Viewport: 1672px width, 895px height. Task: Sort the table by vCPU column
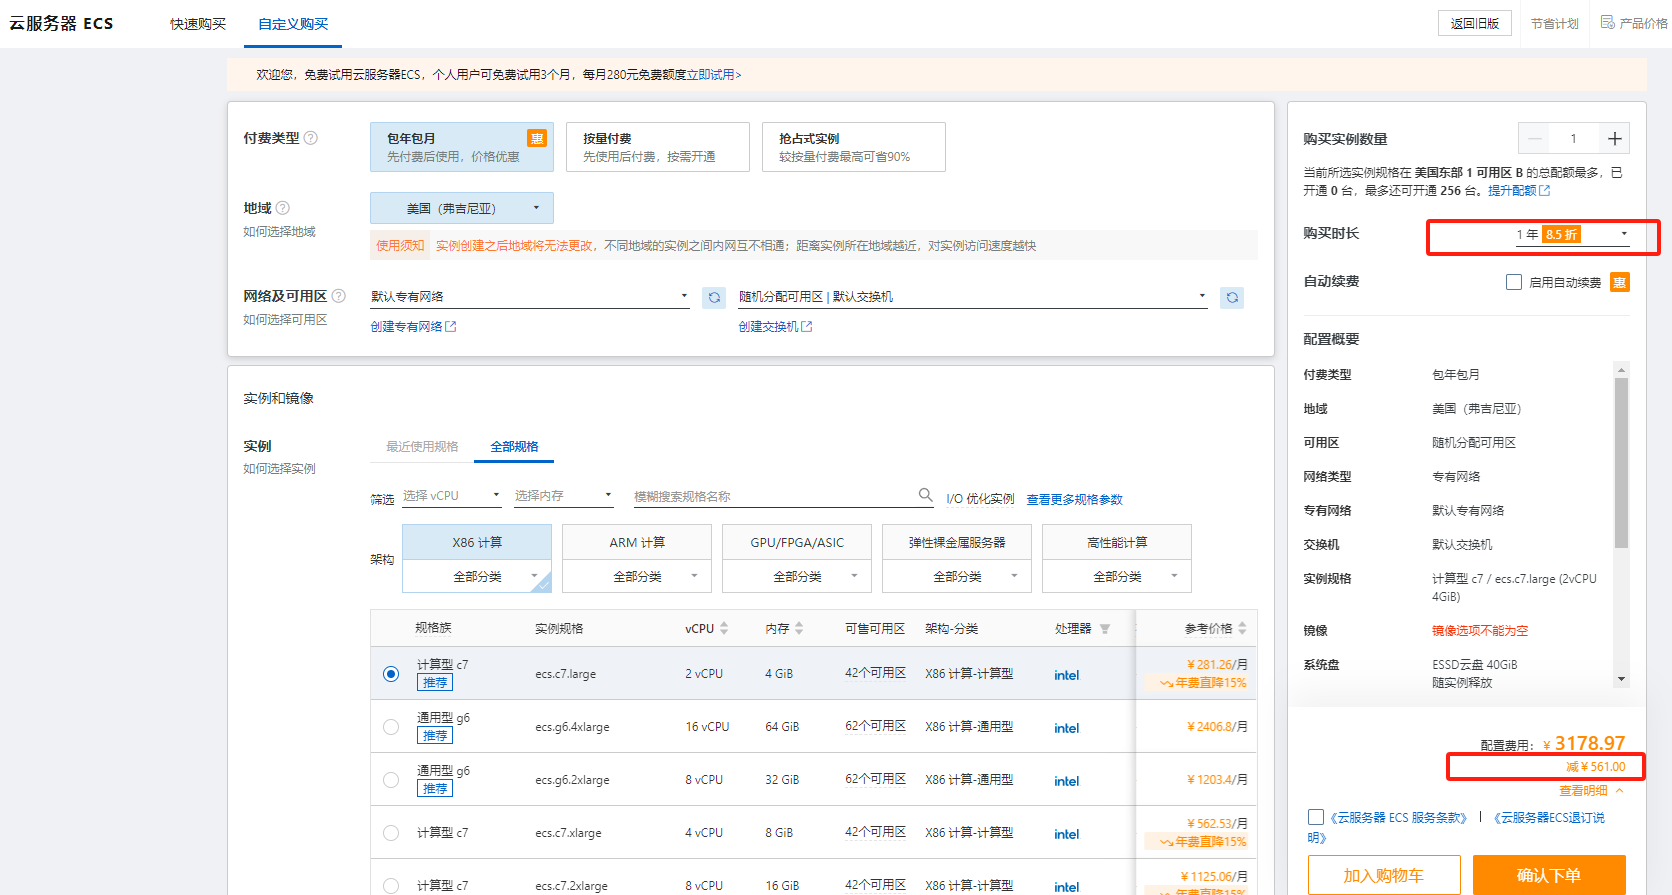[x=724, y=628]
